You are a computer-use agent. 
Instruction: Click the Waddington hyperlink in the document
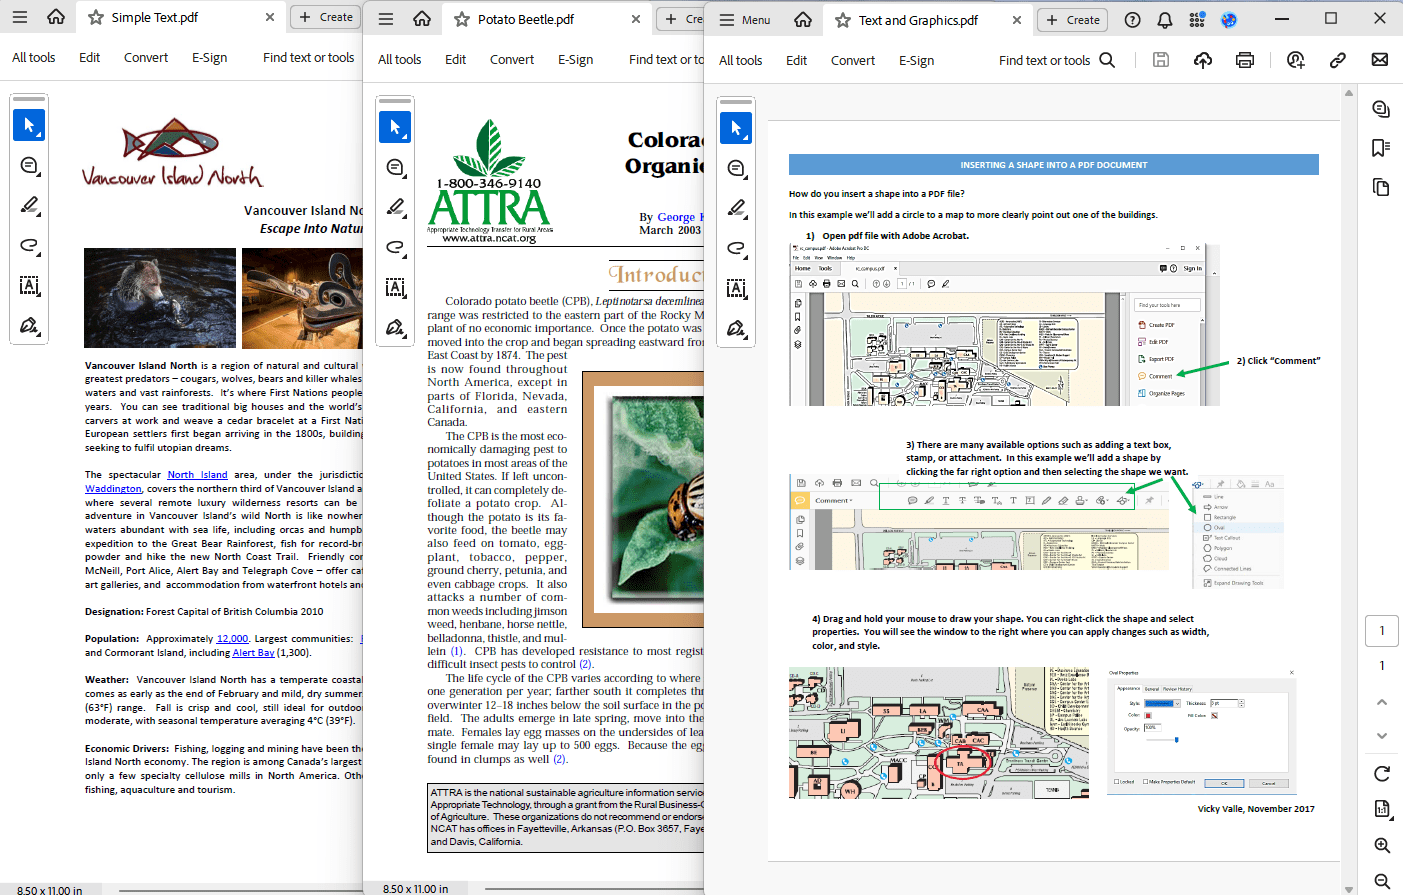tap(113, 489)
